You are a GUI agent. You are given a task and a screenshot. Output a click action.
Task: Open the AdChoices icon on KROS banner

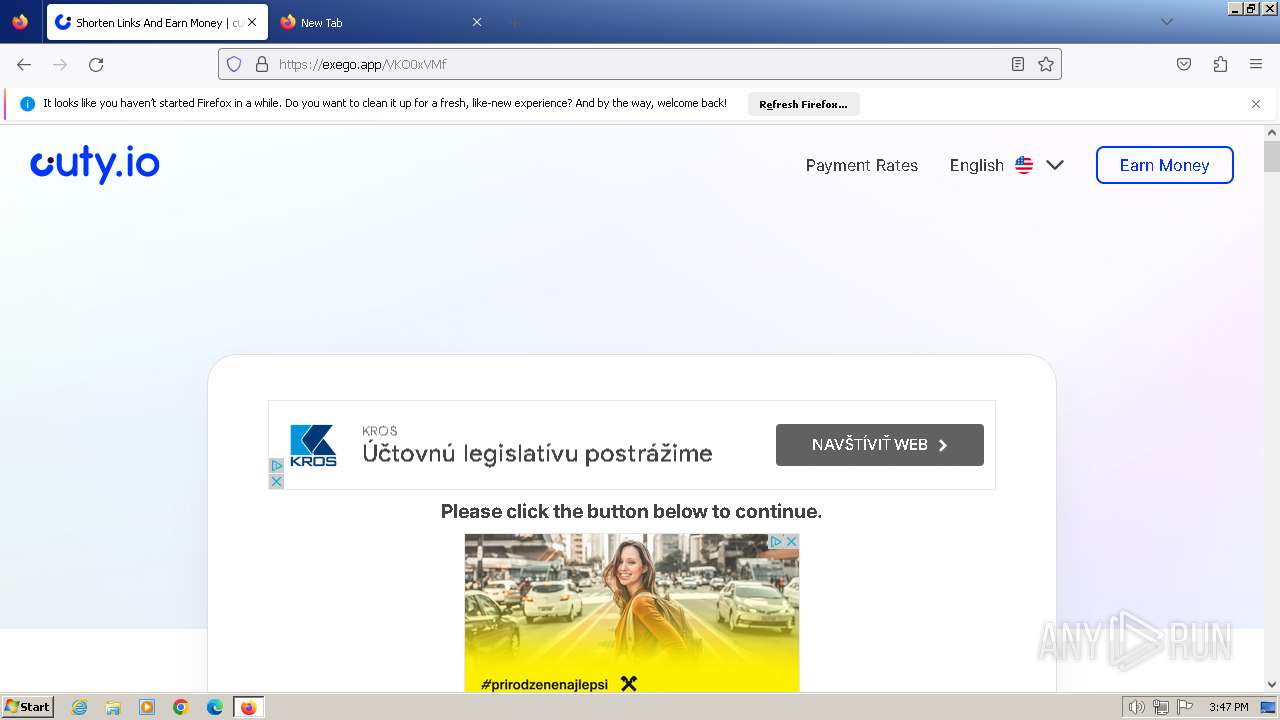[x=277, y=466]
